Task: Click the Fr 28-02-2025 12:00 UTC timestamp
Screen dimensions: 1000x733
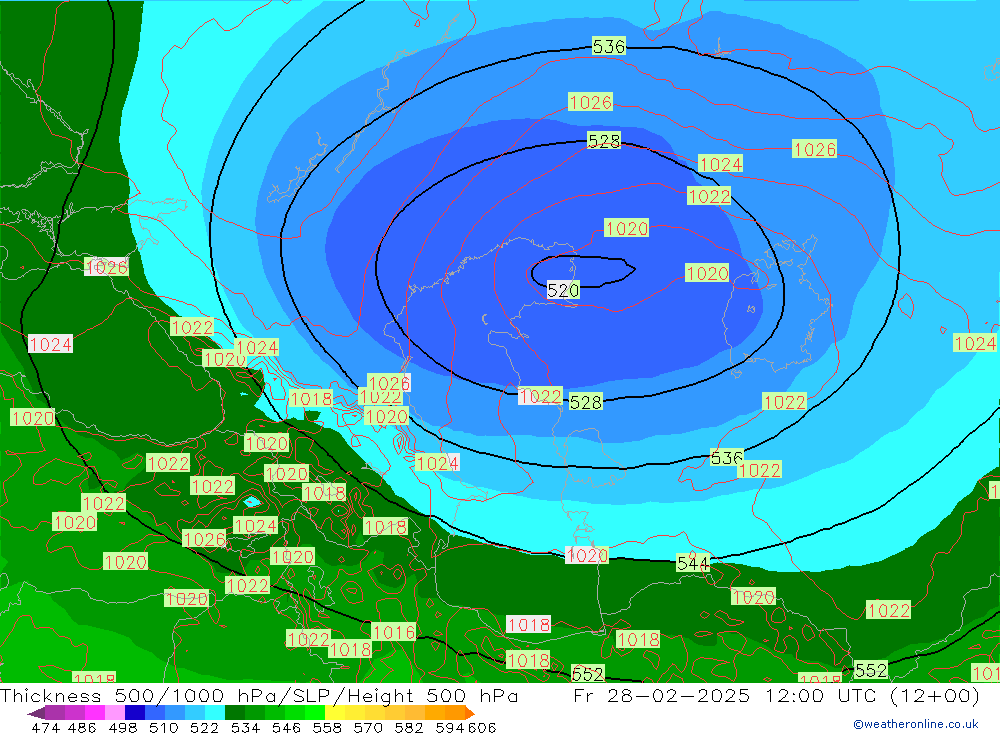Action: (776, 696)
